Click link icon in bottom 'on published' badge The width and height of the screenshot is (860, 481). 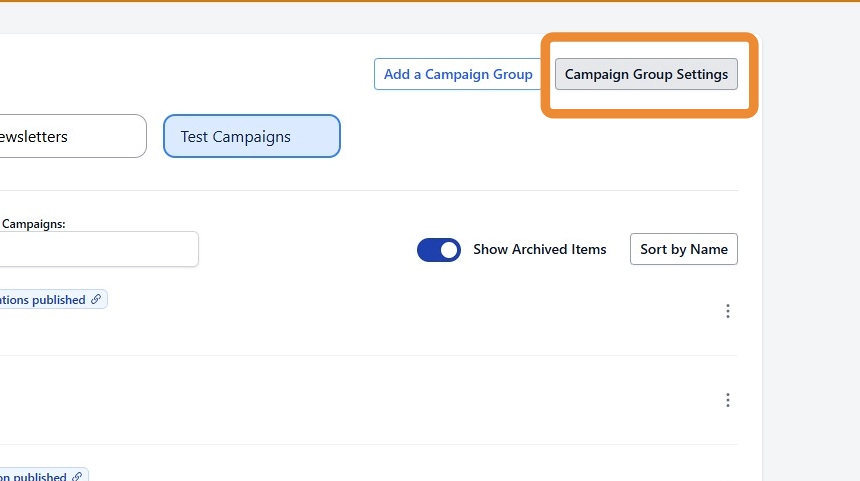[x=77, y=477]
